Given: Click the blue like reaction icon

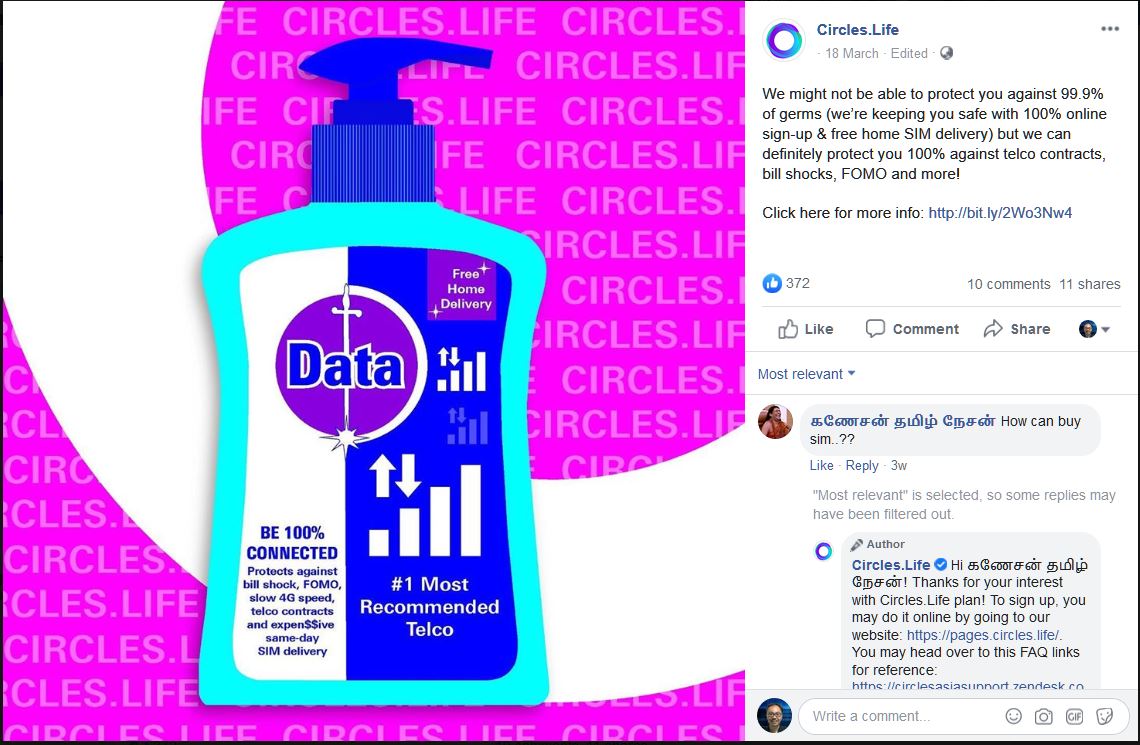Looking at the screenshot, I should click(x=771, y=283).
